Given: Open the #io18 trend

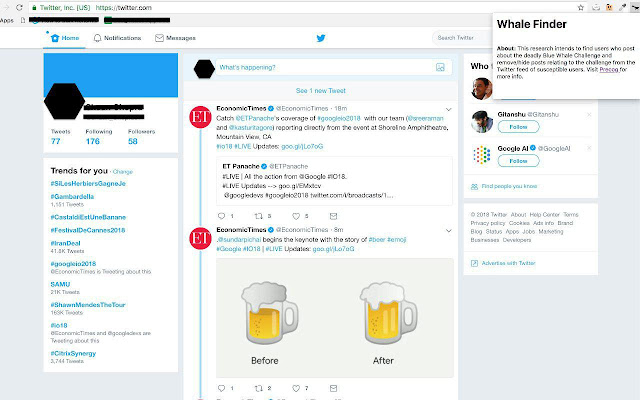Looking at the screenshot, I should pos(59,325).
